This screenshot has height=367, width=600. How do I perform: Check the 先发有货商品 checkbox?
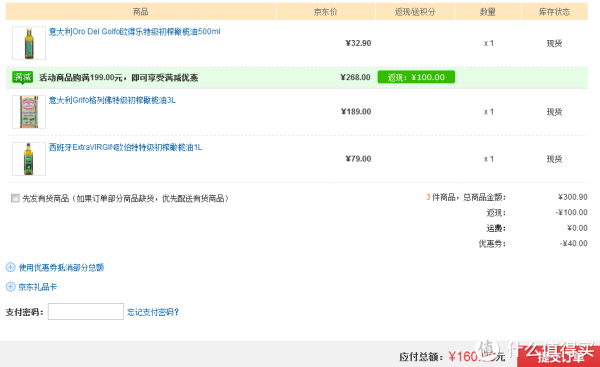tap(15, 198)
